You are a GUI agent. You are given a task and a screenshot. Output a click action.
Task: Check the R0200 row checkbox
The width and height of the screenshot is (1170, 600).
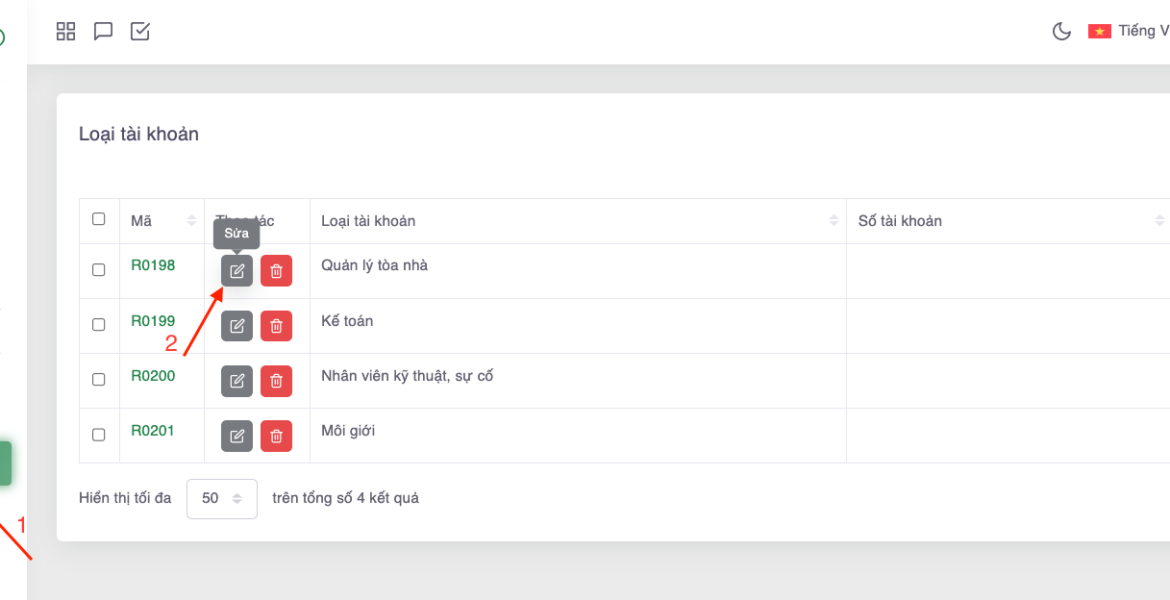(98, 380)
